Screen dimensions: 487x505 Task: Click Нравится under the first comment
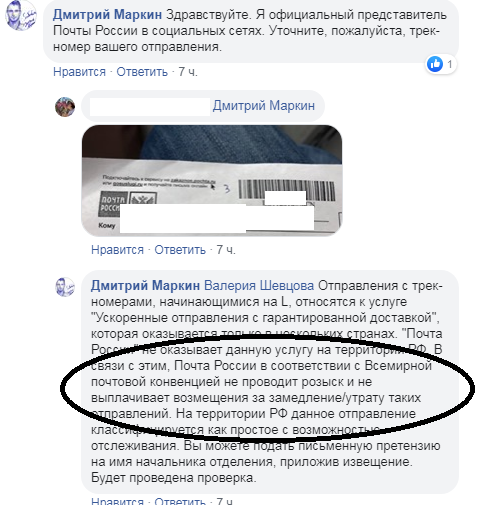pyautogui.click(x=79, y=72)
